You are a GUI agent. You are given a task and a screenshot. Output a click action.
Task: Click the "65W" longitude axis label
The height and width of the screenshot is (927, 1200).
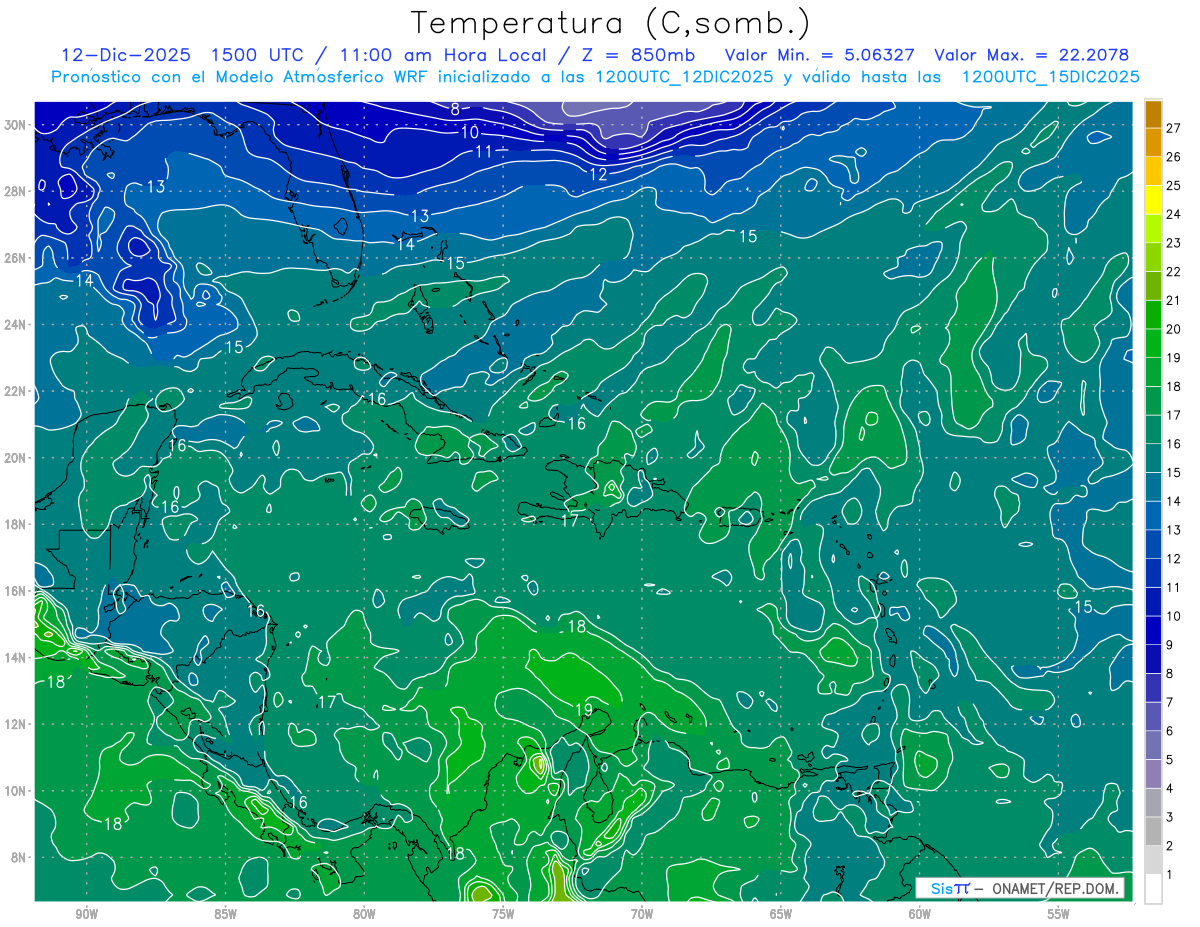click(781, 914)
